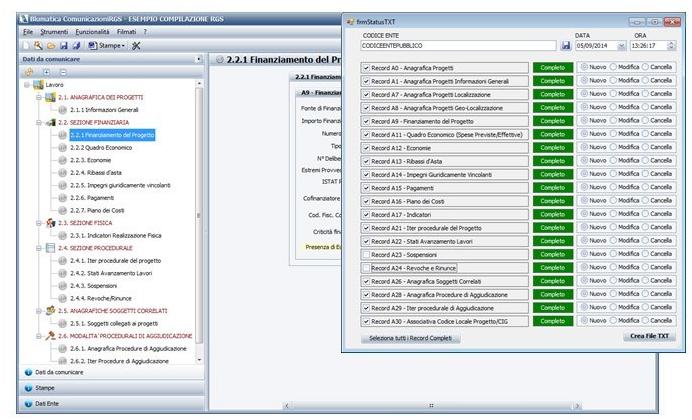Click Seleziona tutti i Record Completi button
The image size is (692, 420).
(410, 339)
